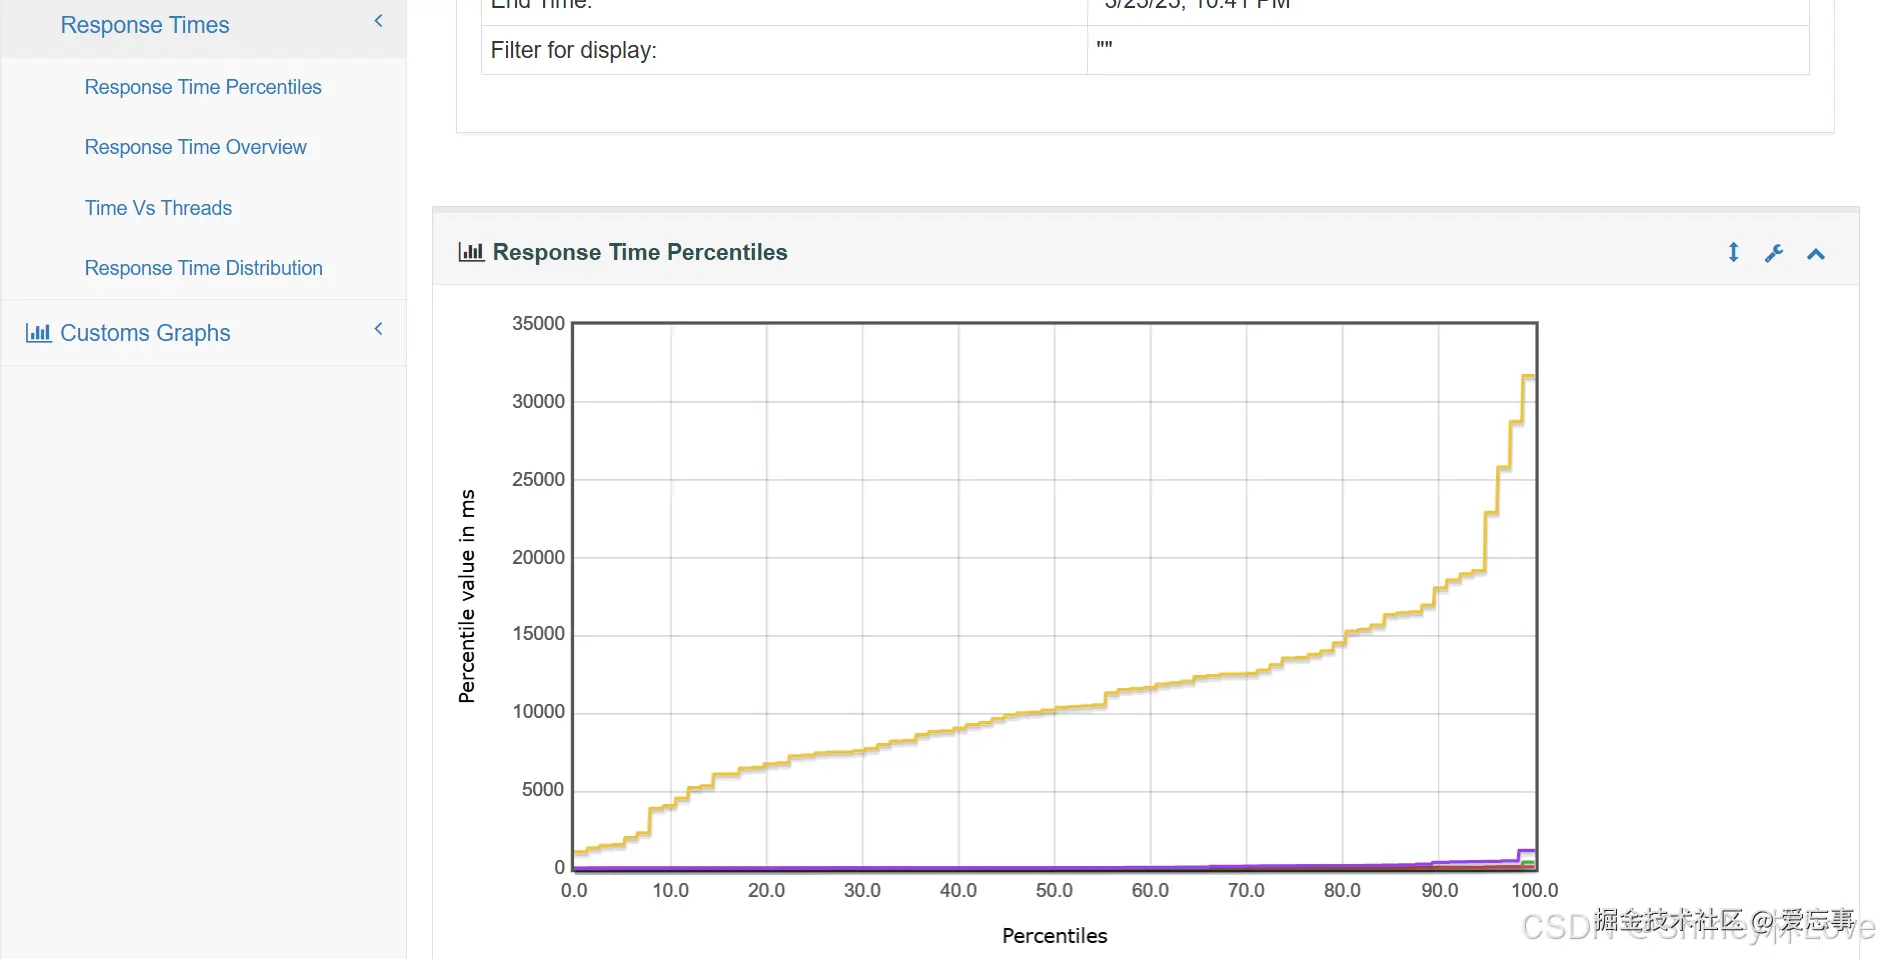The image size is (1880, 959).
Task: Open the Response Times sidebar menu
Action: (x=145, y=25)
